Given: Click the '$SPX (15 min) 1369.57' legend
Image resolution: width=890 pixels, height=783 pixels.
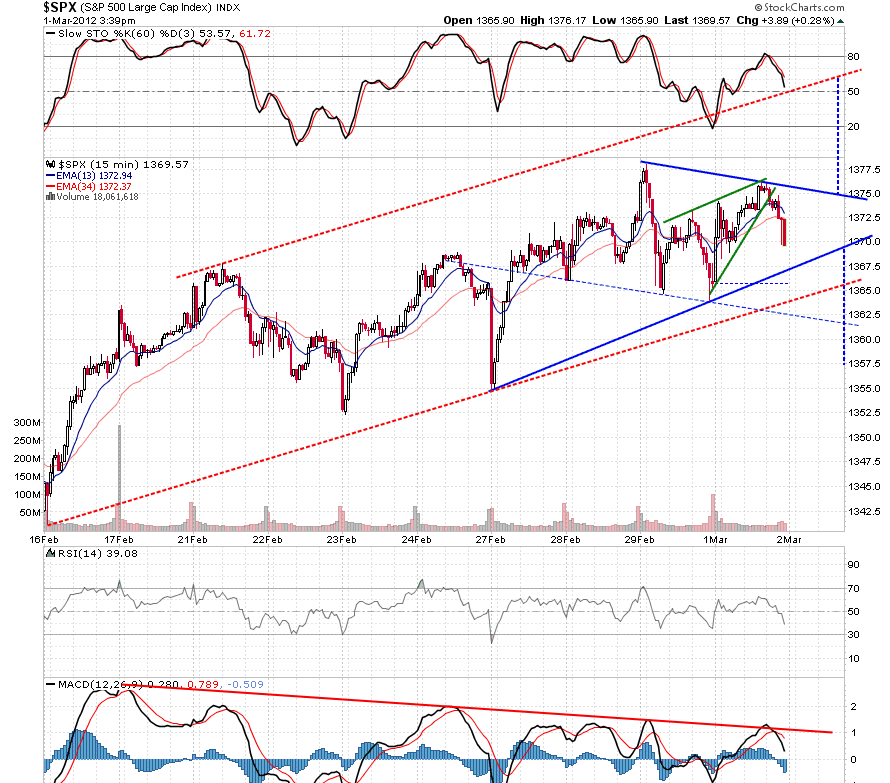Looking at the screenshot, I should pos(123,165).
